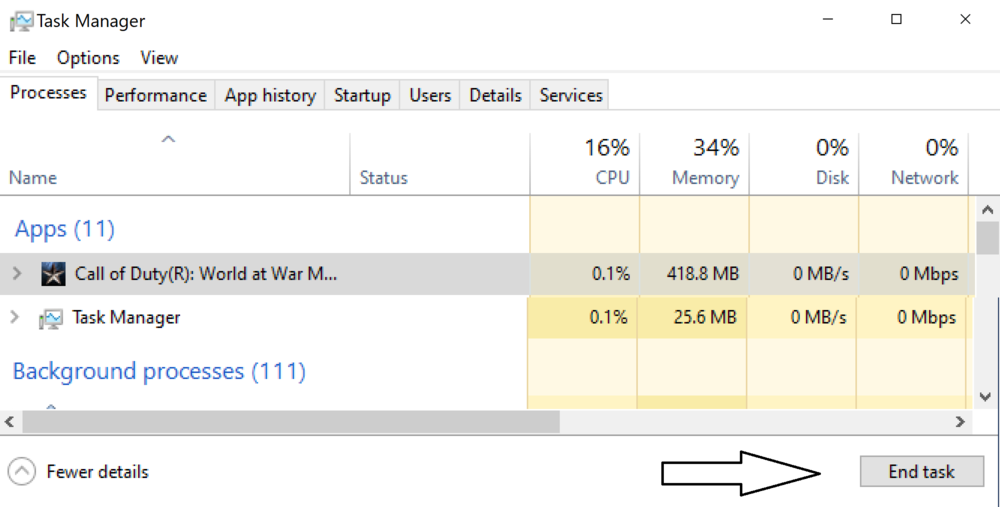
Task: Switch to the App history tab
Action: [270, 95]
